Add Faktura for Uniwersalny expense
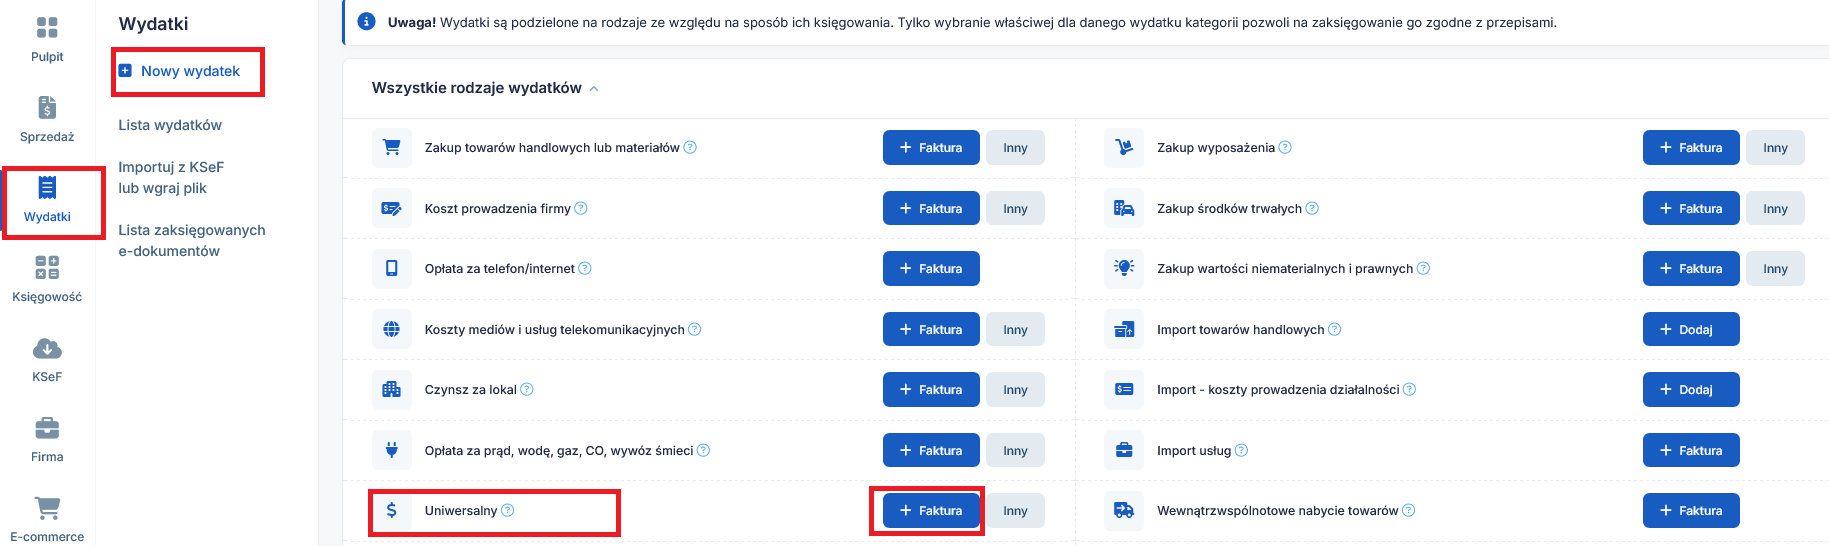1829x546 pixels. click(x=931, y=510)
